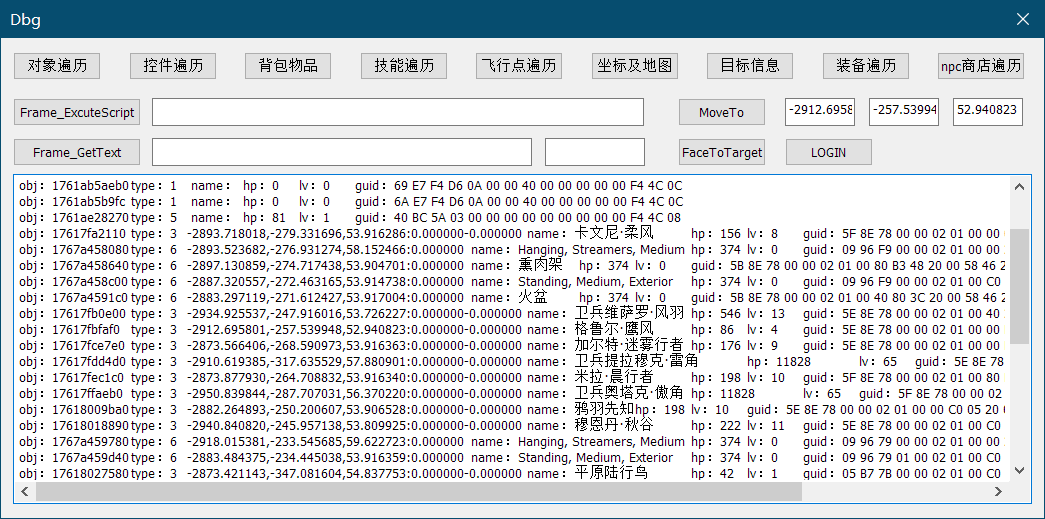Run 装备遍历 equipment traversal

point(866,66)
